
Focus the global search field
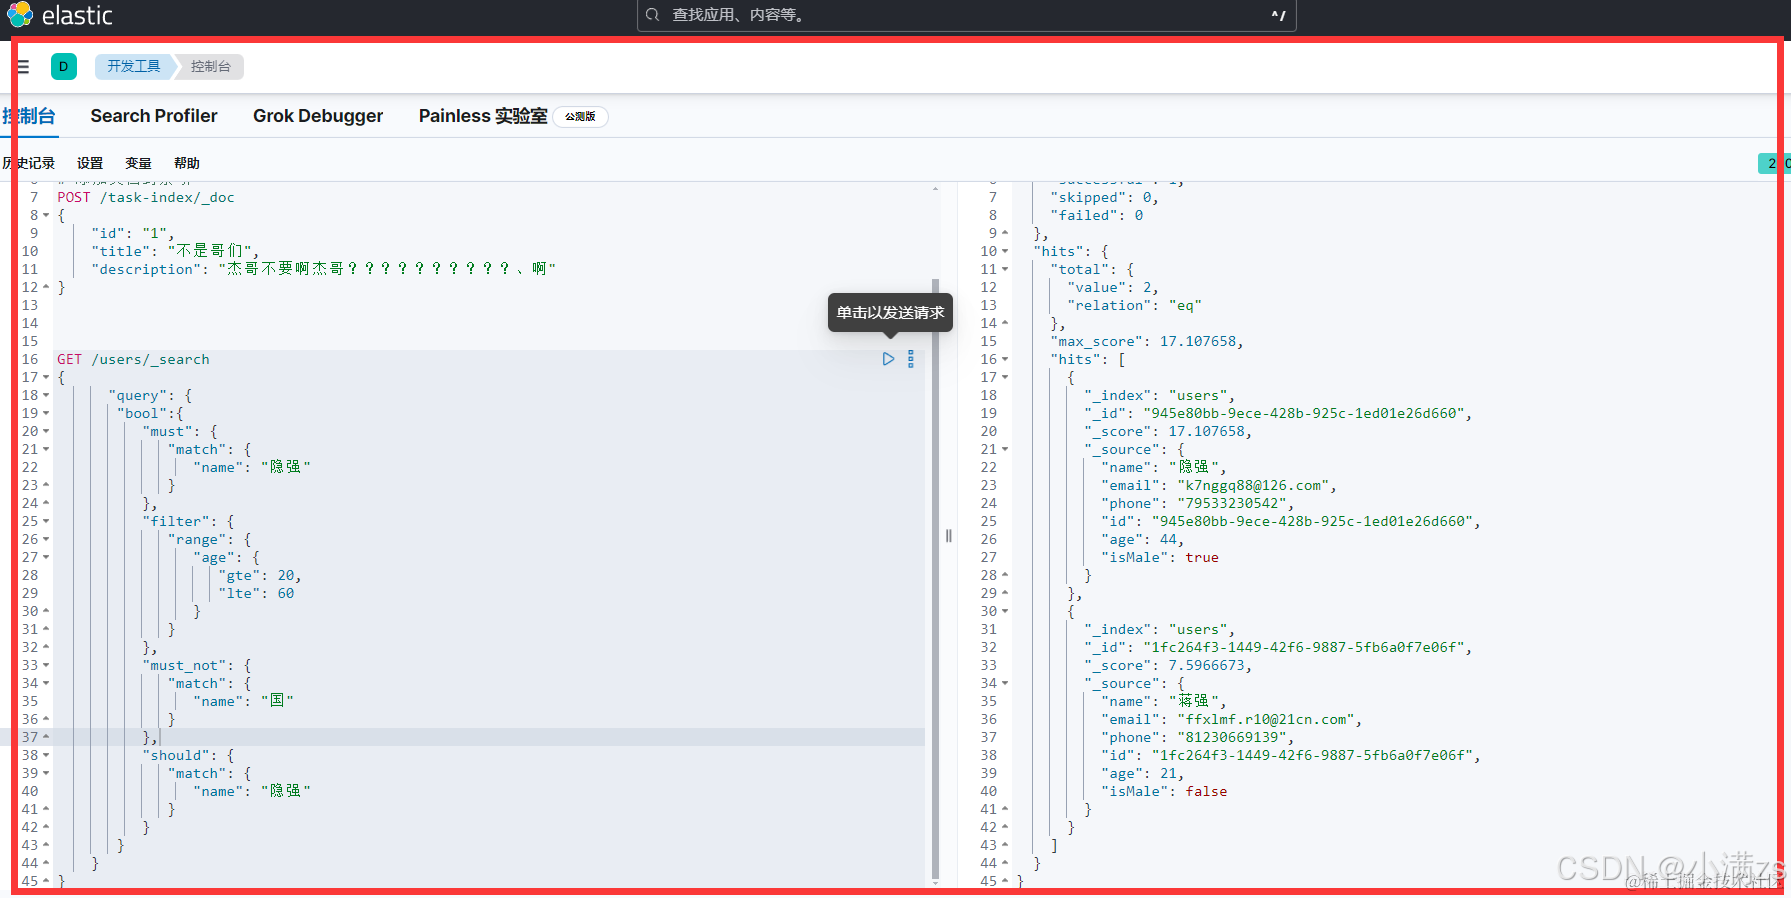coord(966,15)
